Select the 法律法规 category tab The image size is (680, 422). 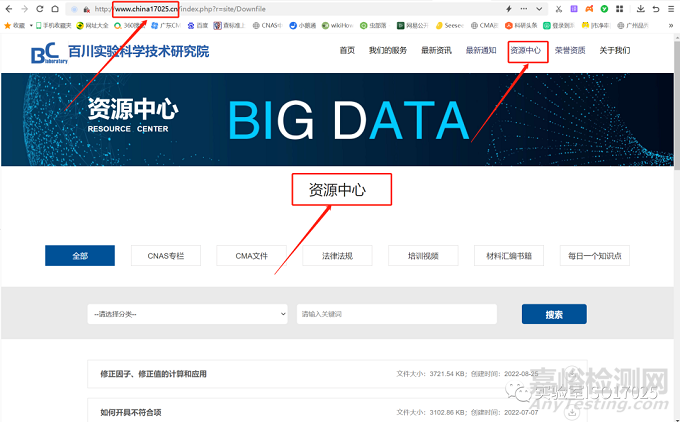point(337,255)
